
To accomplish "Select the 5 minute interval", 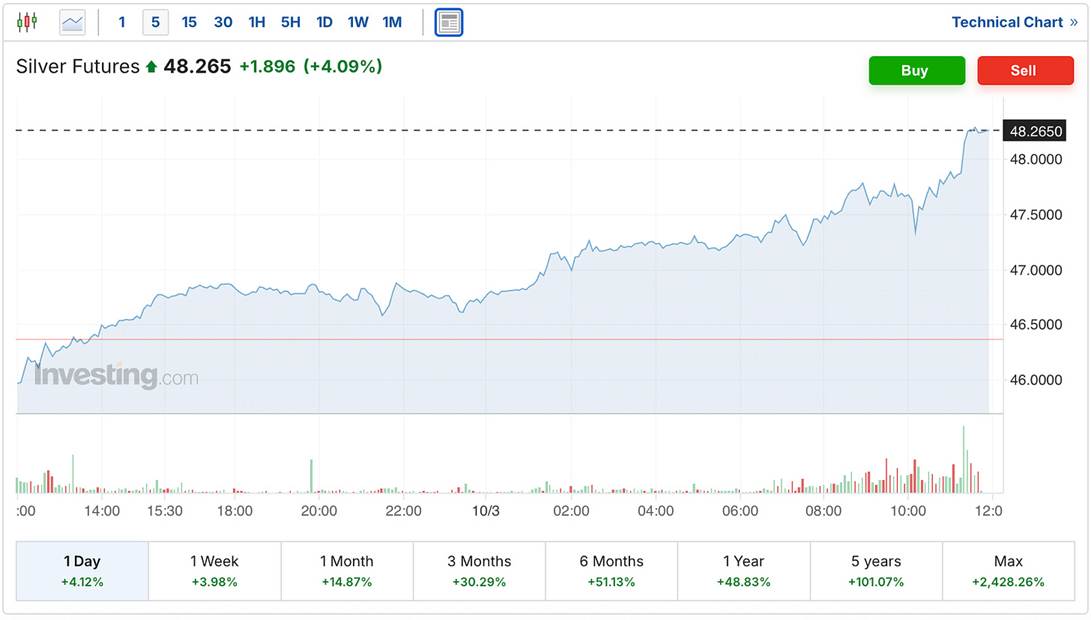I will [156, 22].
